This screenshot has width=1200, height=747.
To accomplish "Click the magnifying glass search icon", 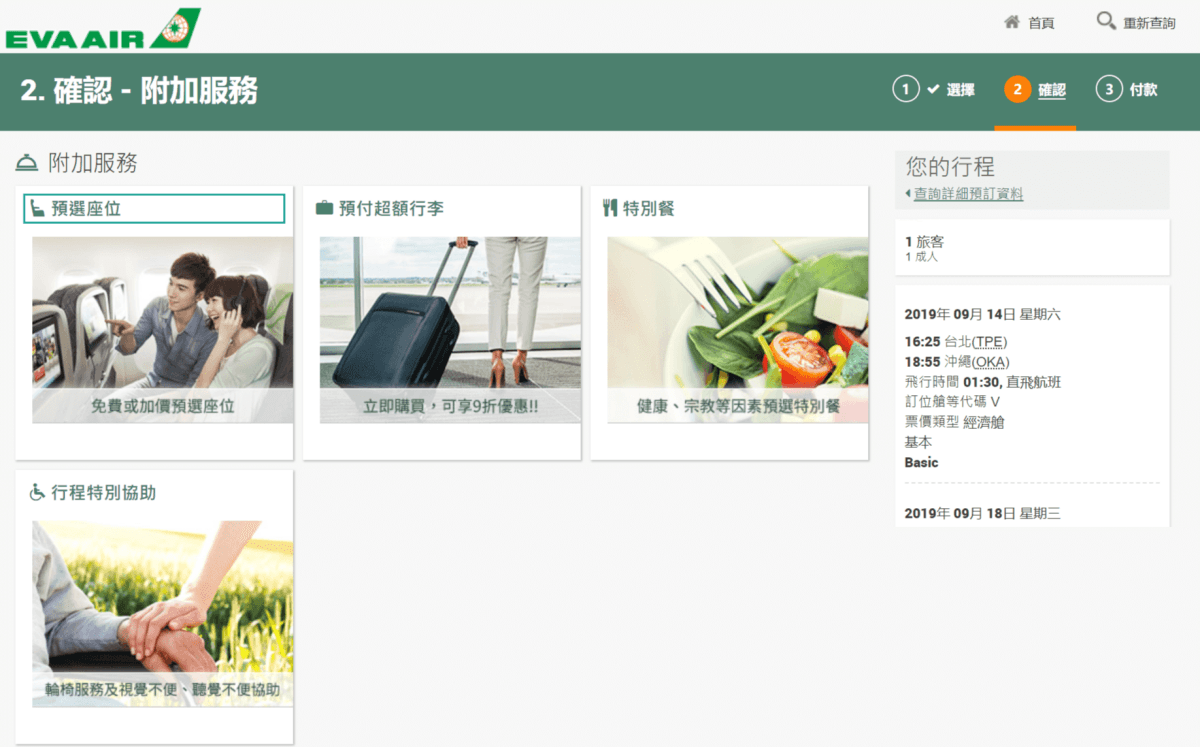I will pos(1106,21).
